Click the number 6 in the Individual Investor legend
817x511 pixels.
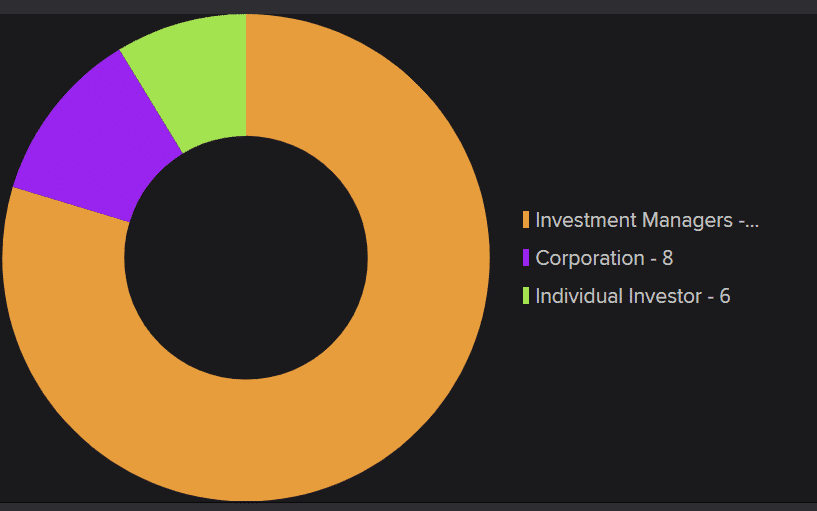point(724,296)
